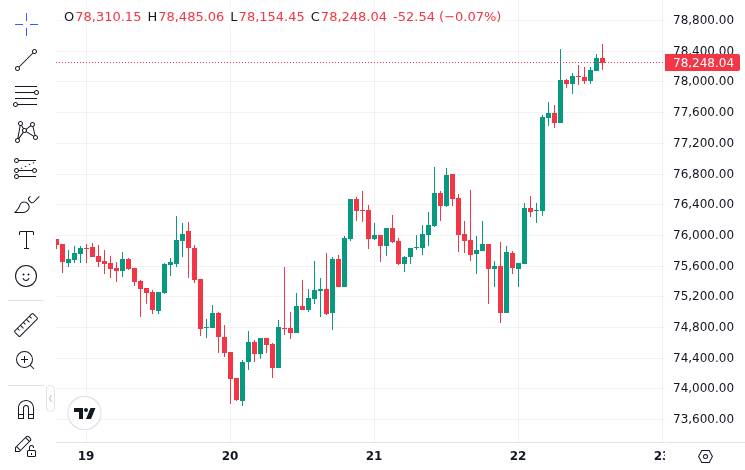The image size is (745, 470).
Task: Select the text annotation tool
Action: point(26,240)
